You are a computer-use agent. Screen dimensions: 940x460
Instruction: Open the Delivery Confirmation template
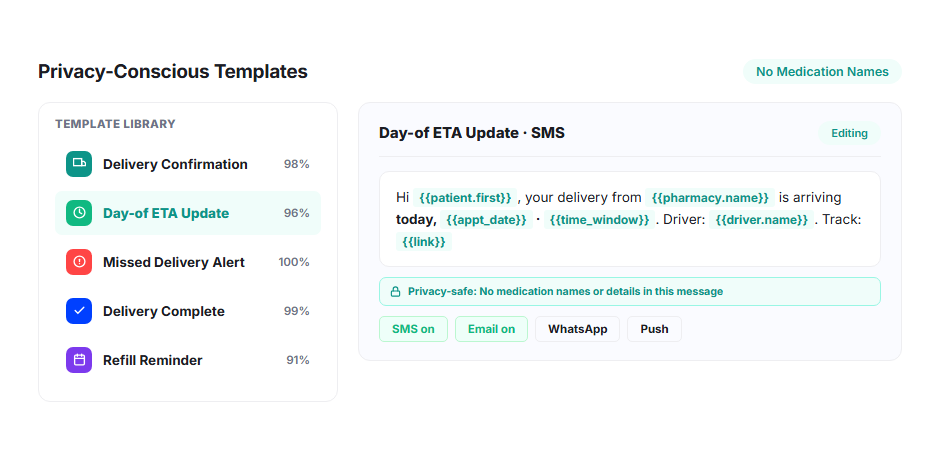(x=188, y=164)
